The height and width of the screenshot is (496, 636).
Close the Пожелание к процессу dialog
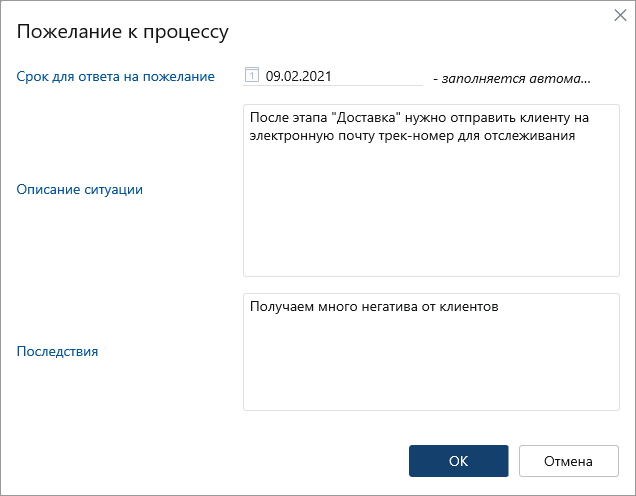619,15
